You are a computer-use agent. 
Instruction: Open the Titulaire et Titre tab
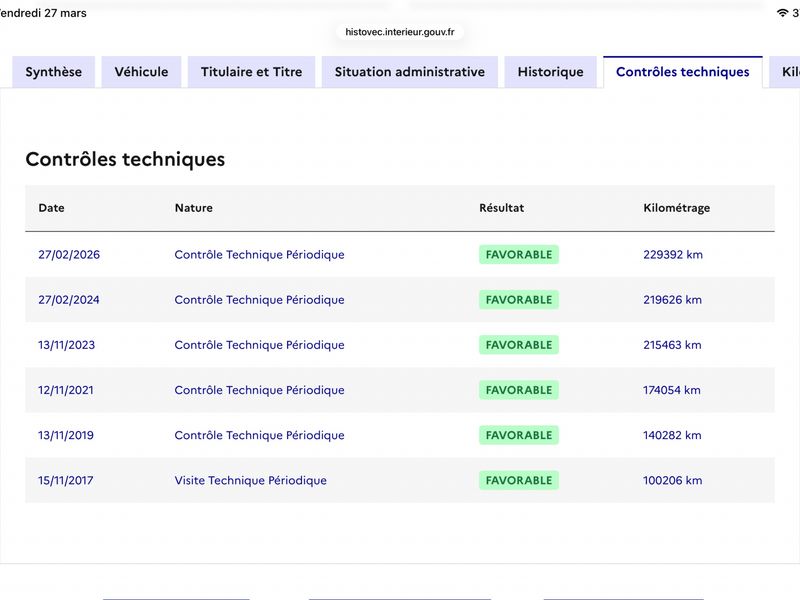coord(252,72)
